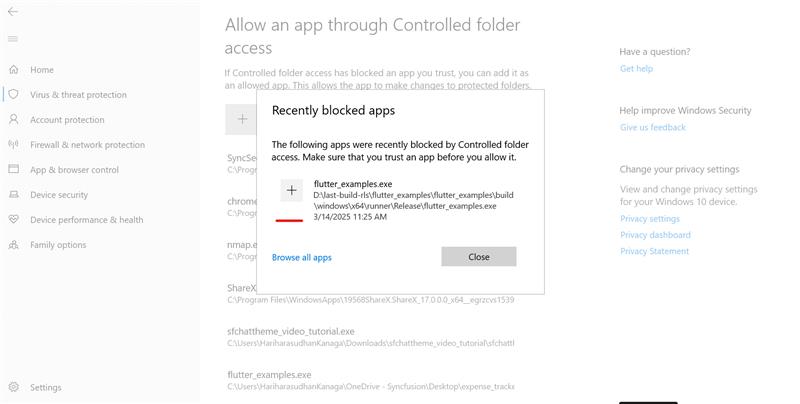Screen dimensions: 800x404
Task: Click the Virus & threat protection shield icon
Action: click(x=13, y=95)
